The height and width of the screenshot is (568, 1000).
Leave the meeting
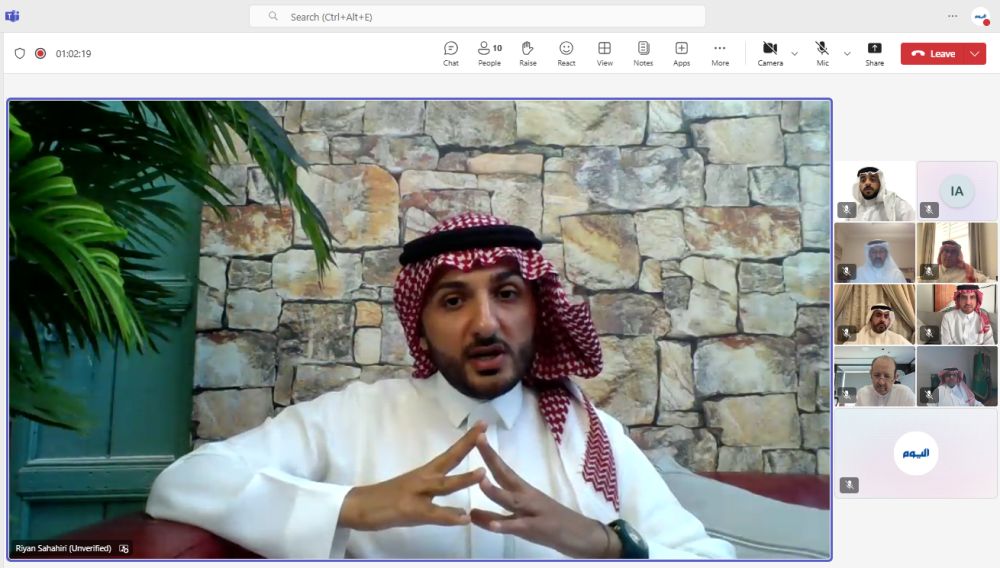click(933, 54)
